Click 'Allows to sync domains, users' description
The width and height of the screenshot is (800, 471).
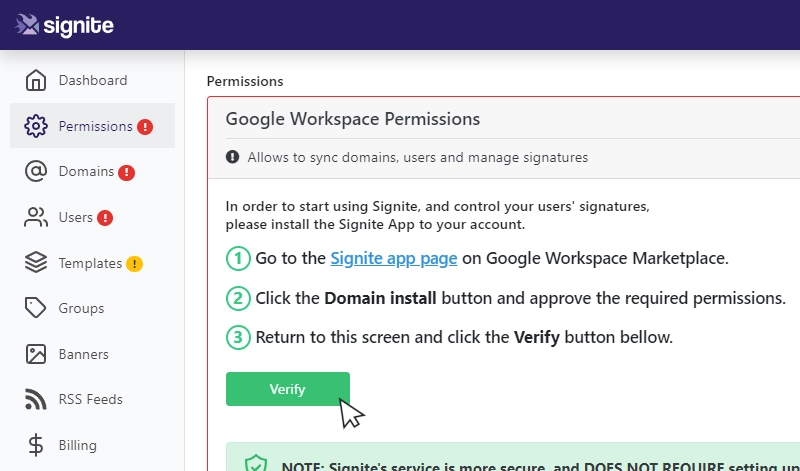417,157
